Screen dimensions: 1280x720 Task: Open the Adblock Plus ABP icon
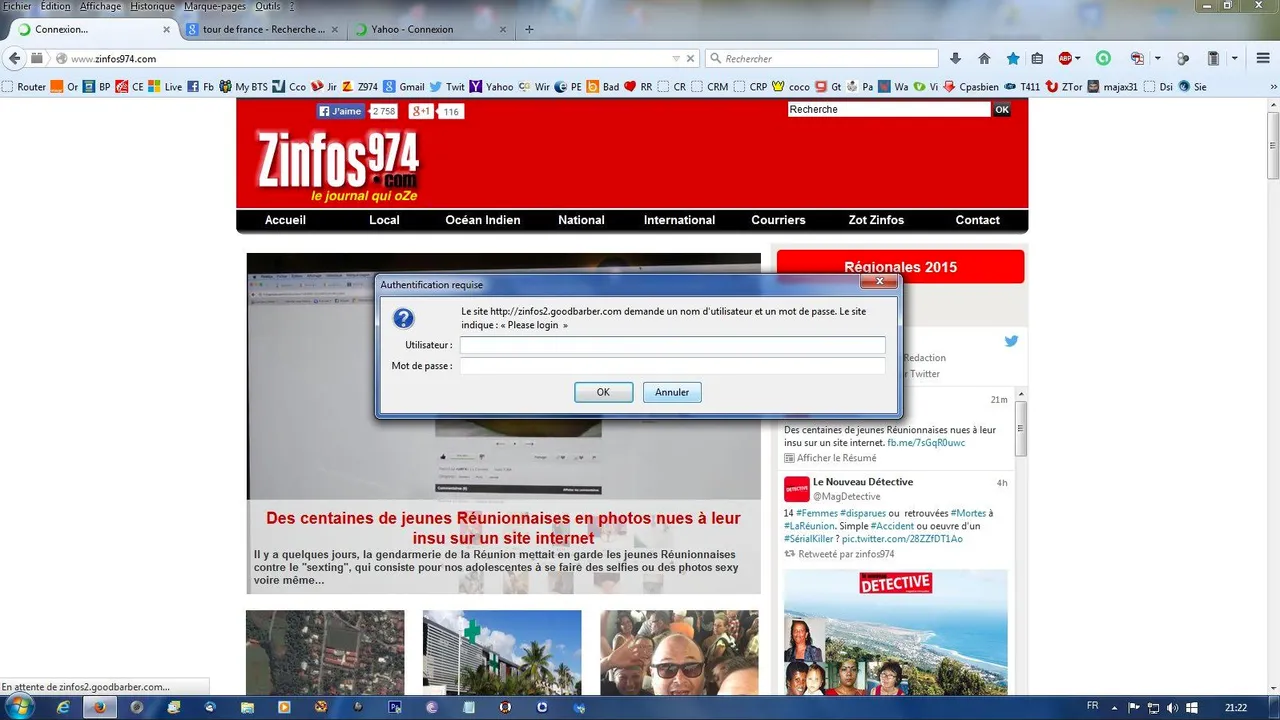click(1066, 58)
